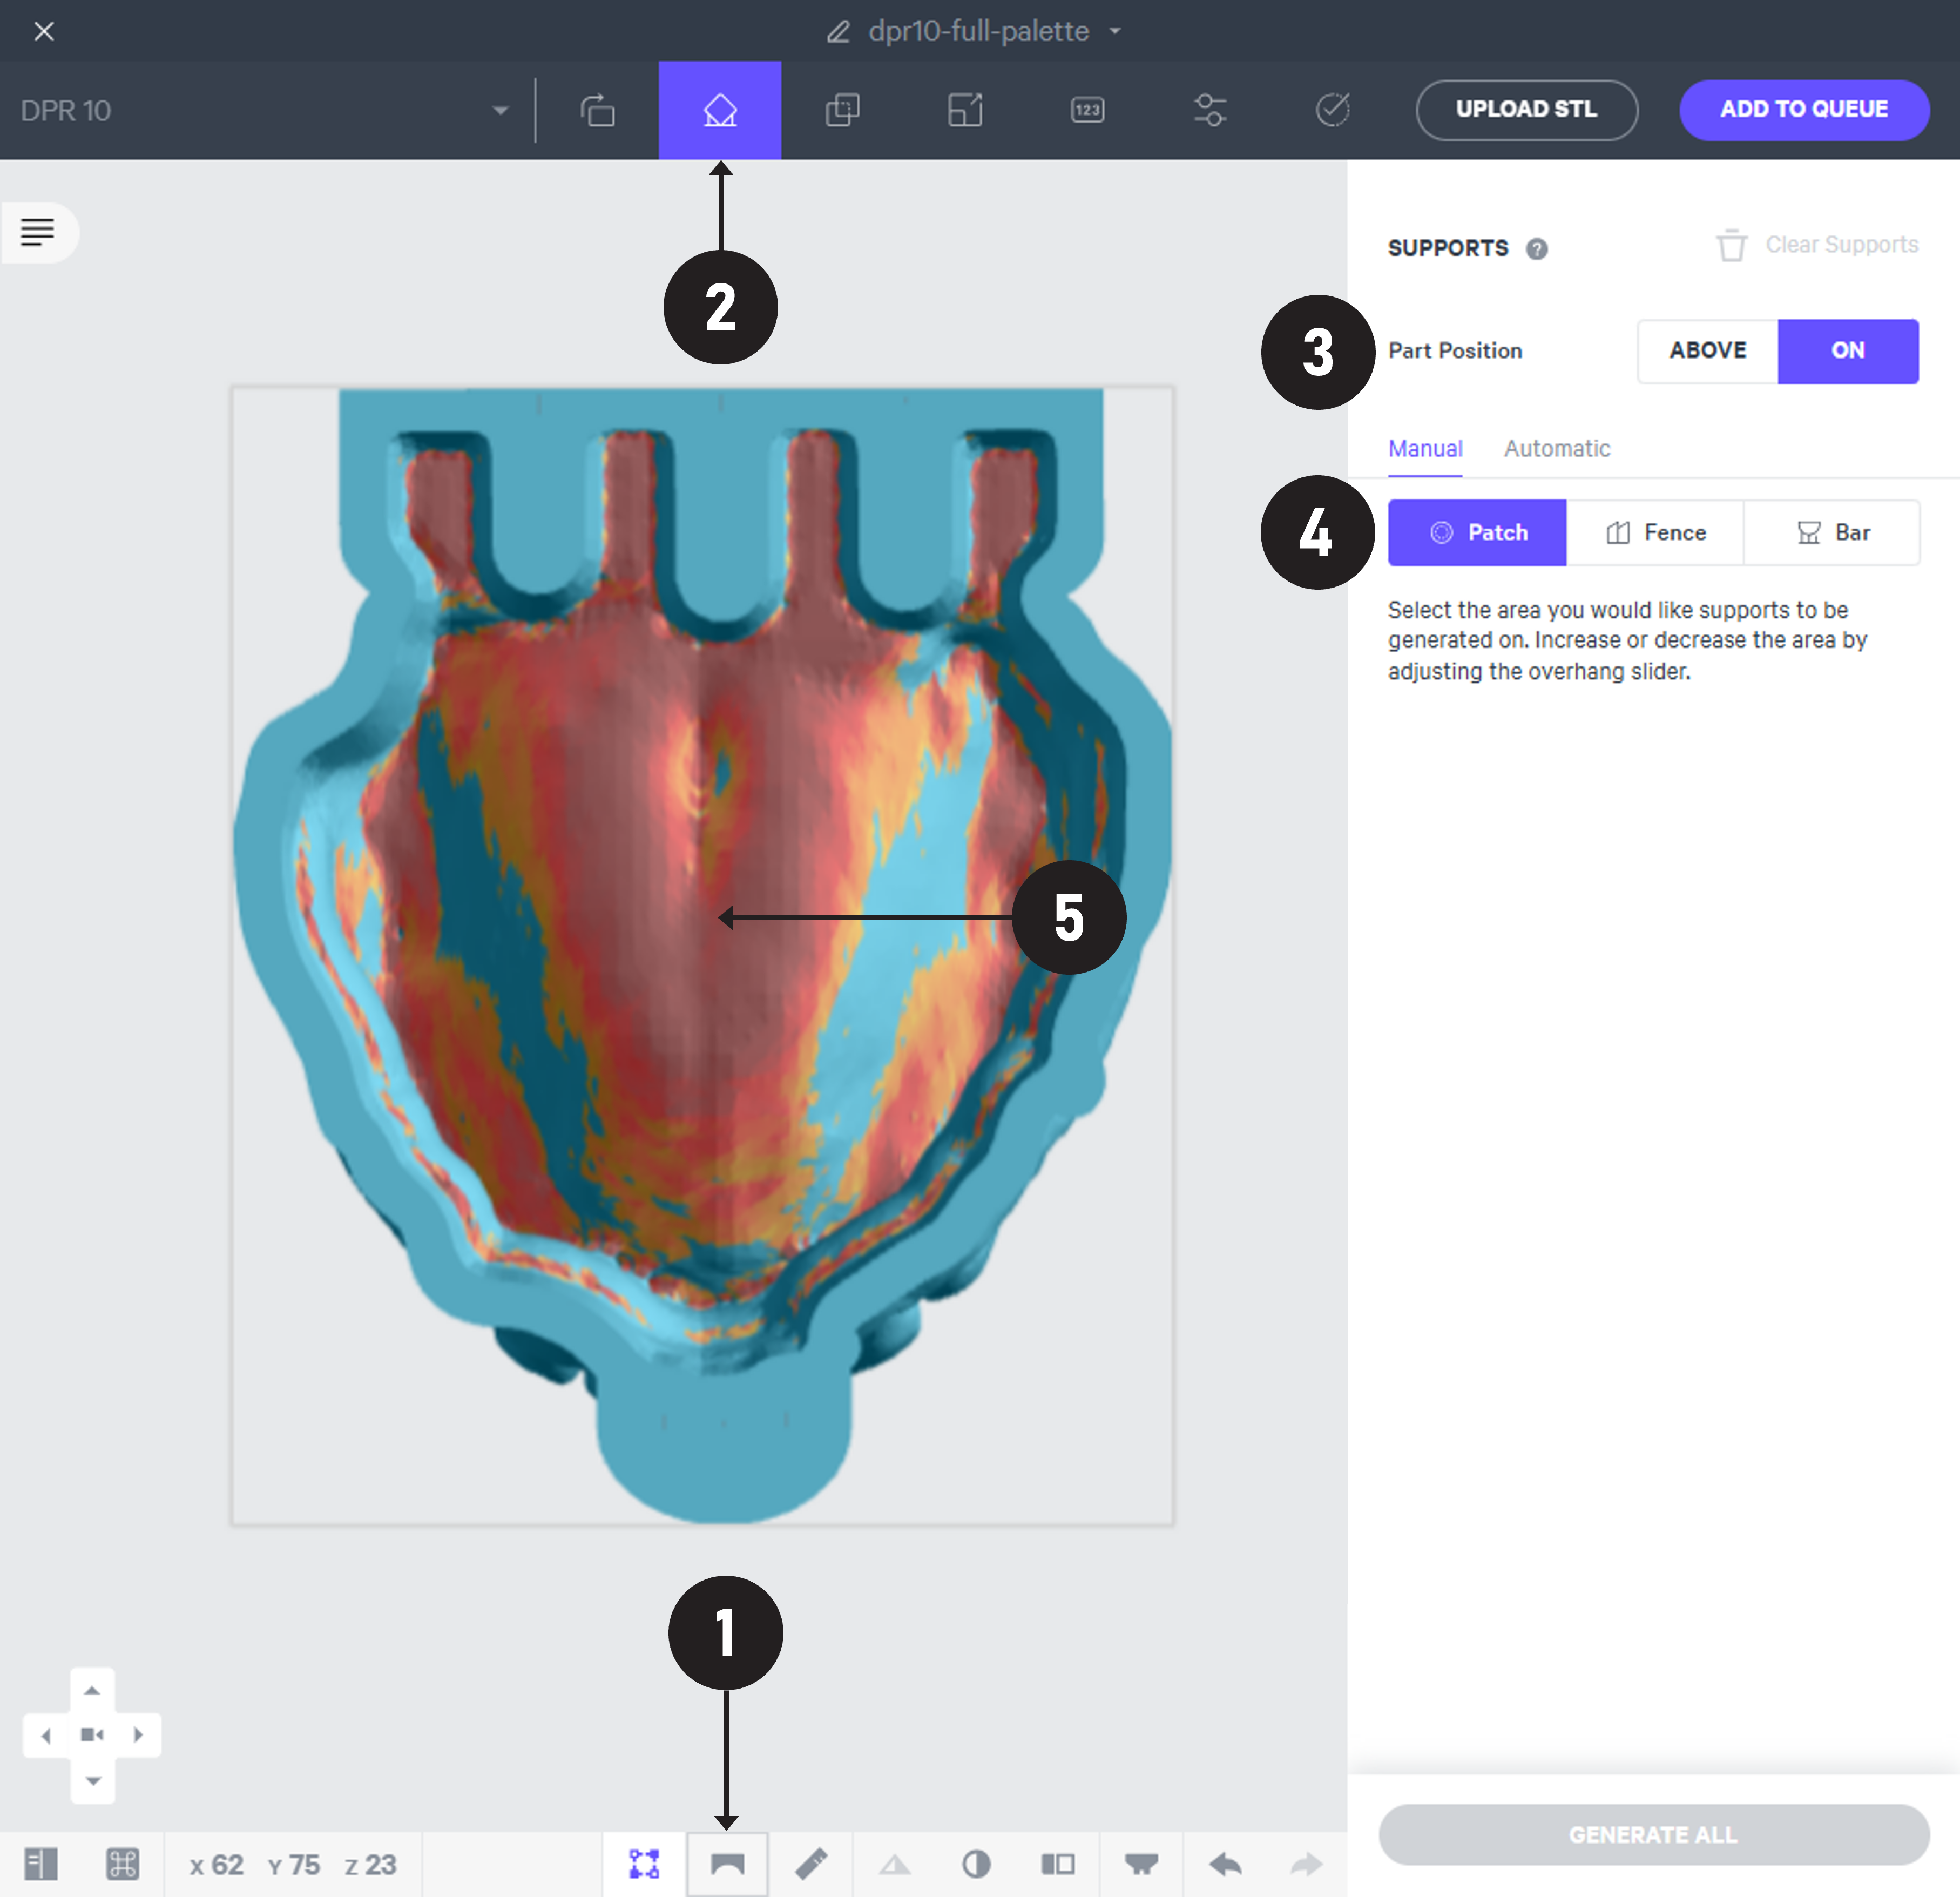Click the grid snap icon at bottom left
1960x1897 pixels.
coord(122,1864)
